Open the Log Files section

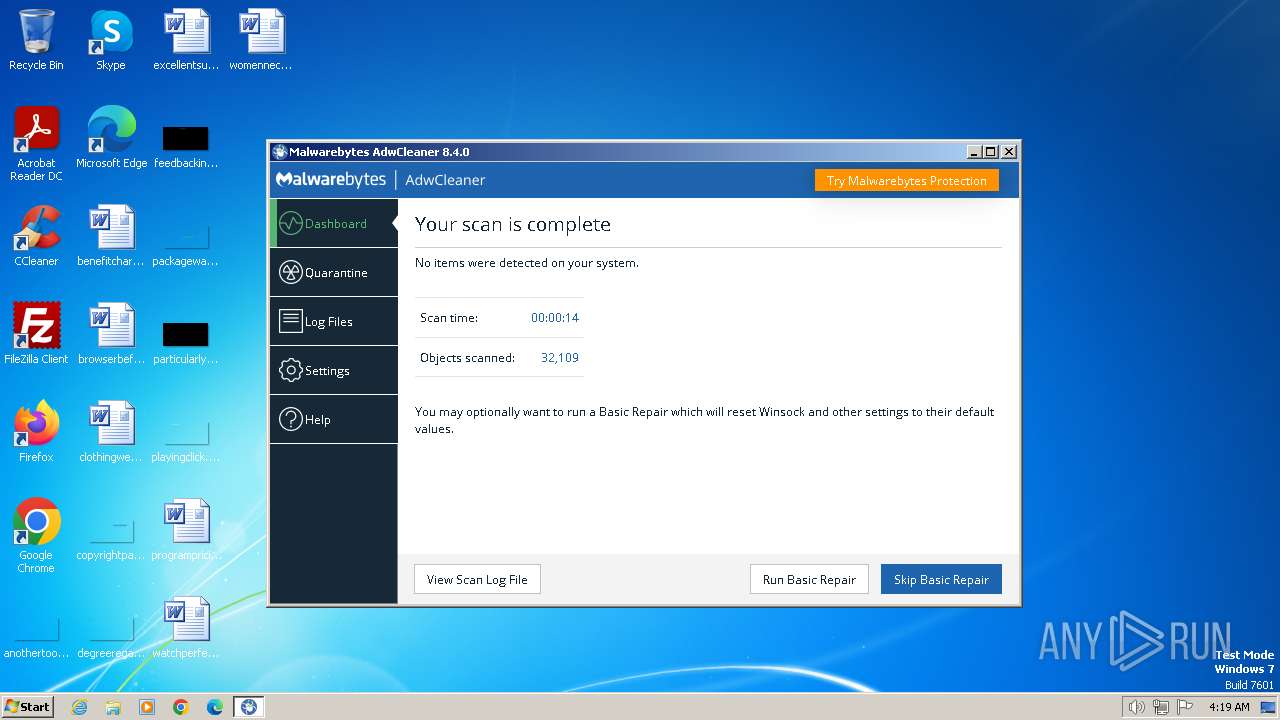334,321
